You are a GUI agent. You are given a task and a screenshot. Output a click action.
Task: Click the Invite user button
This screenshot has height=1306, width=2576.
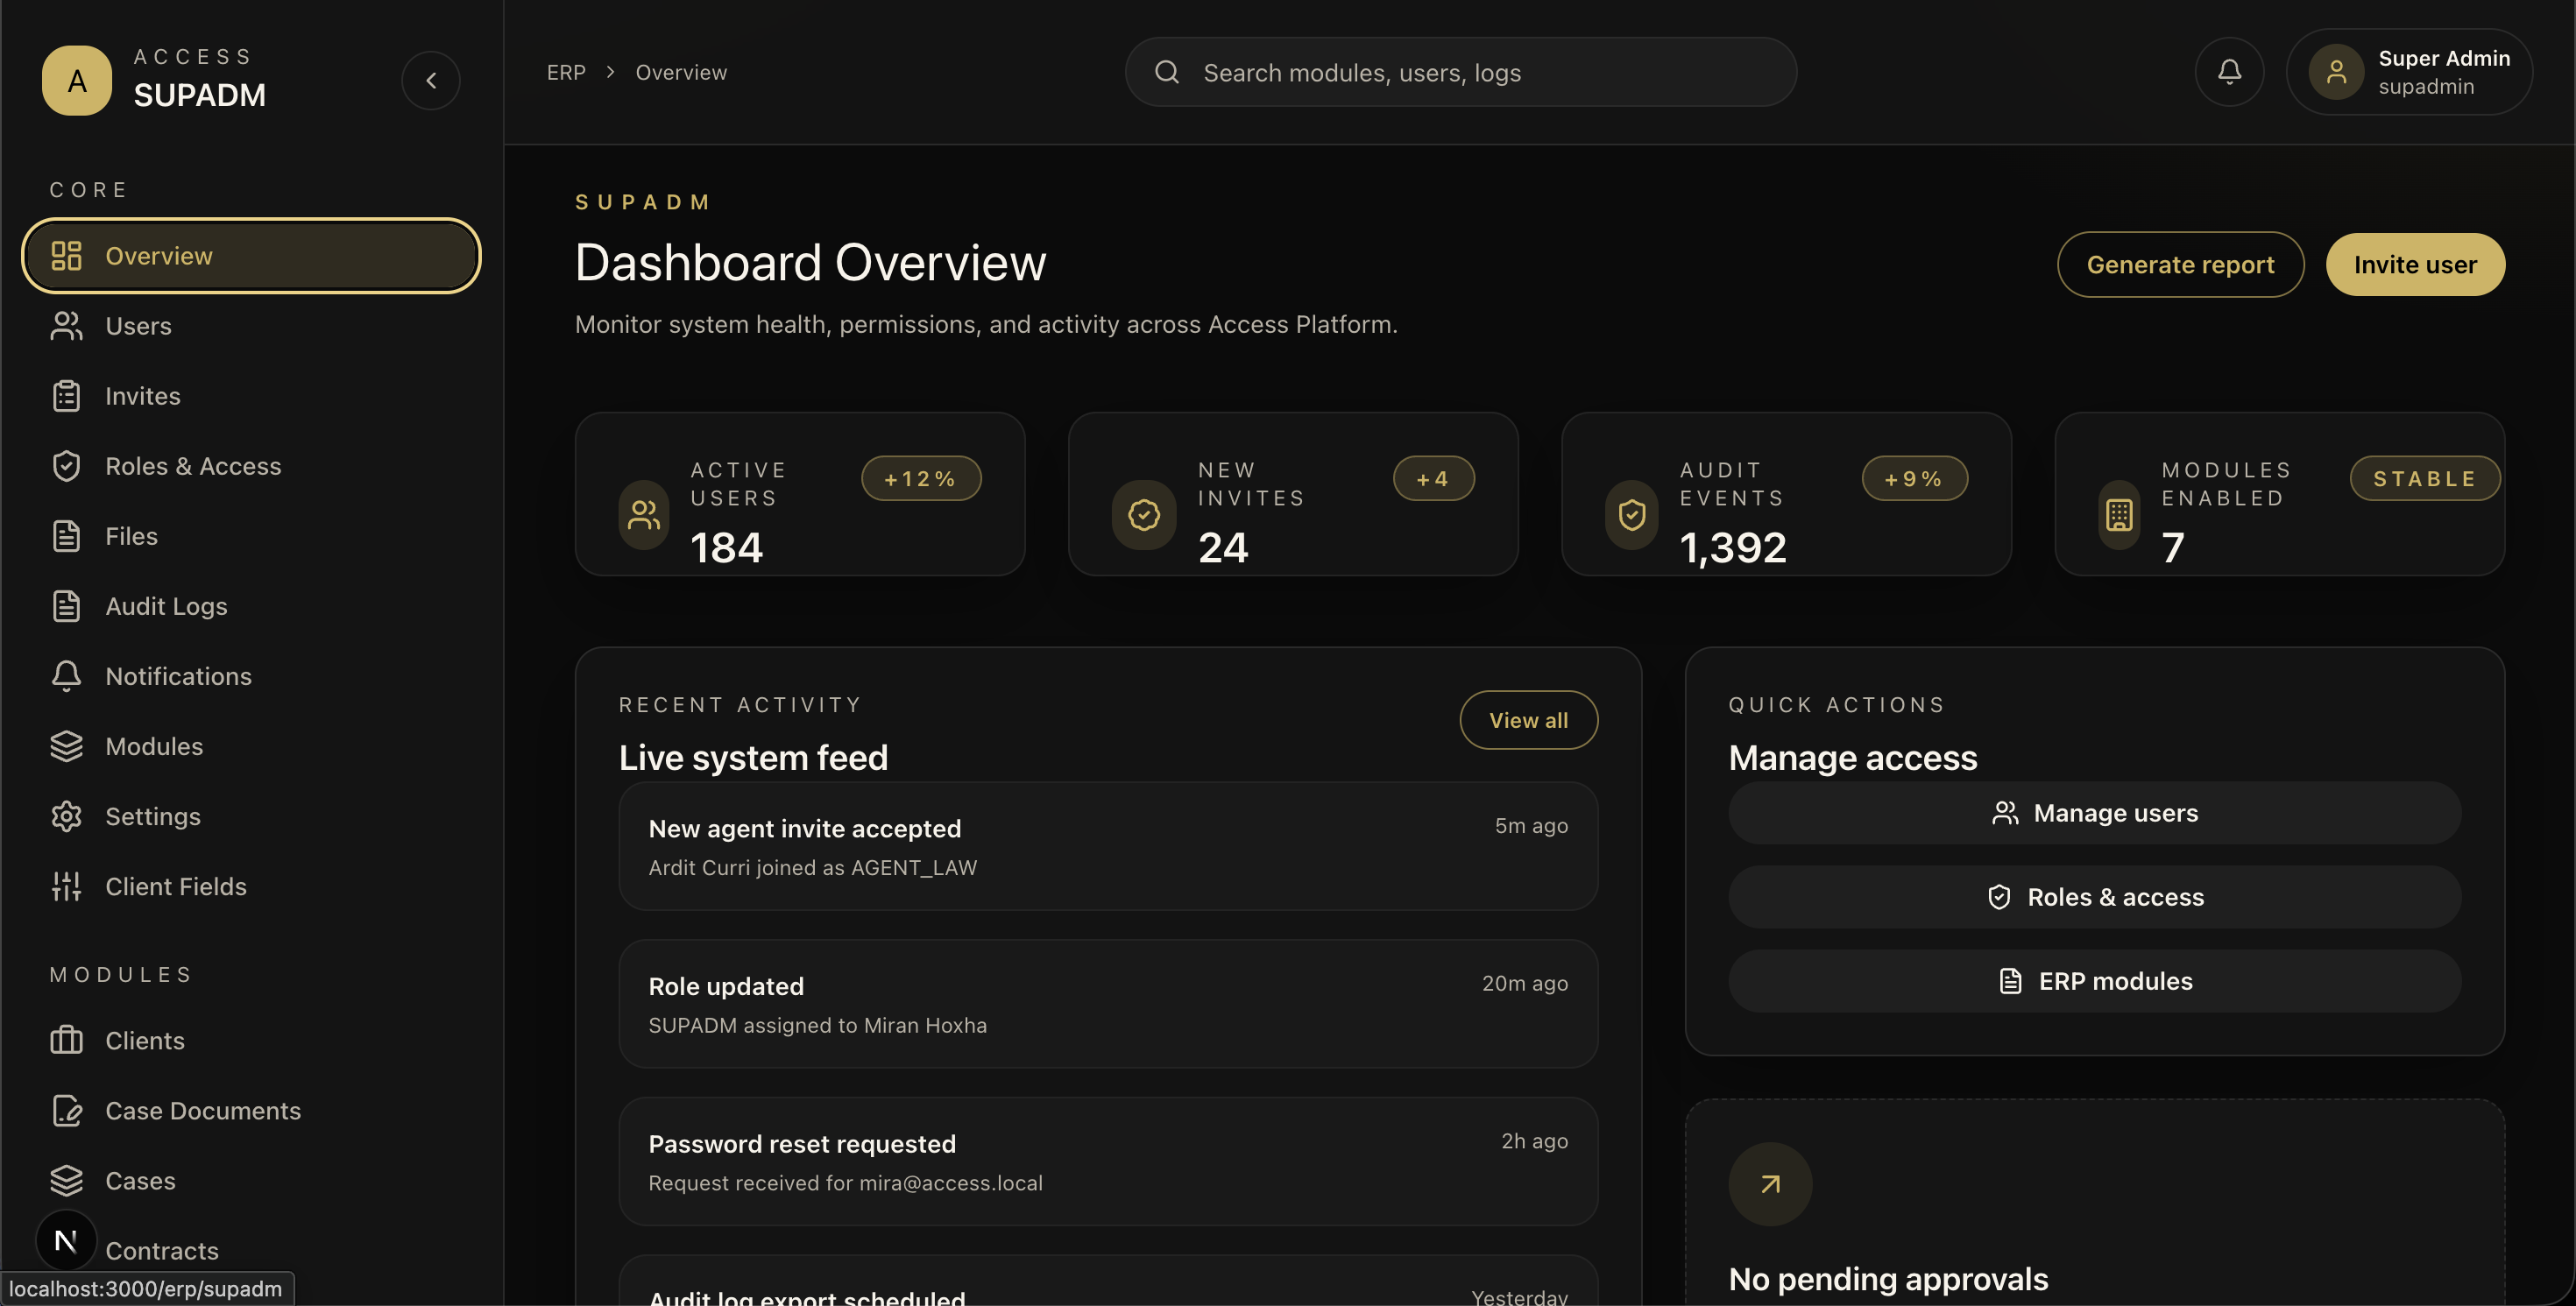(2415, 264)
